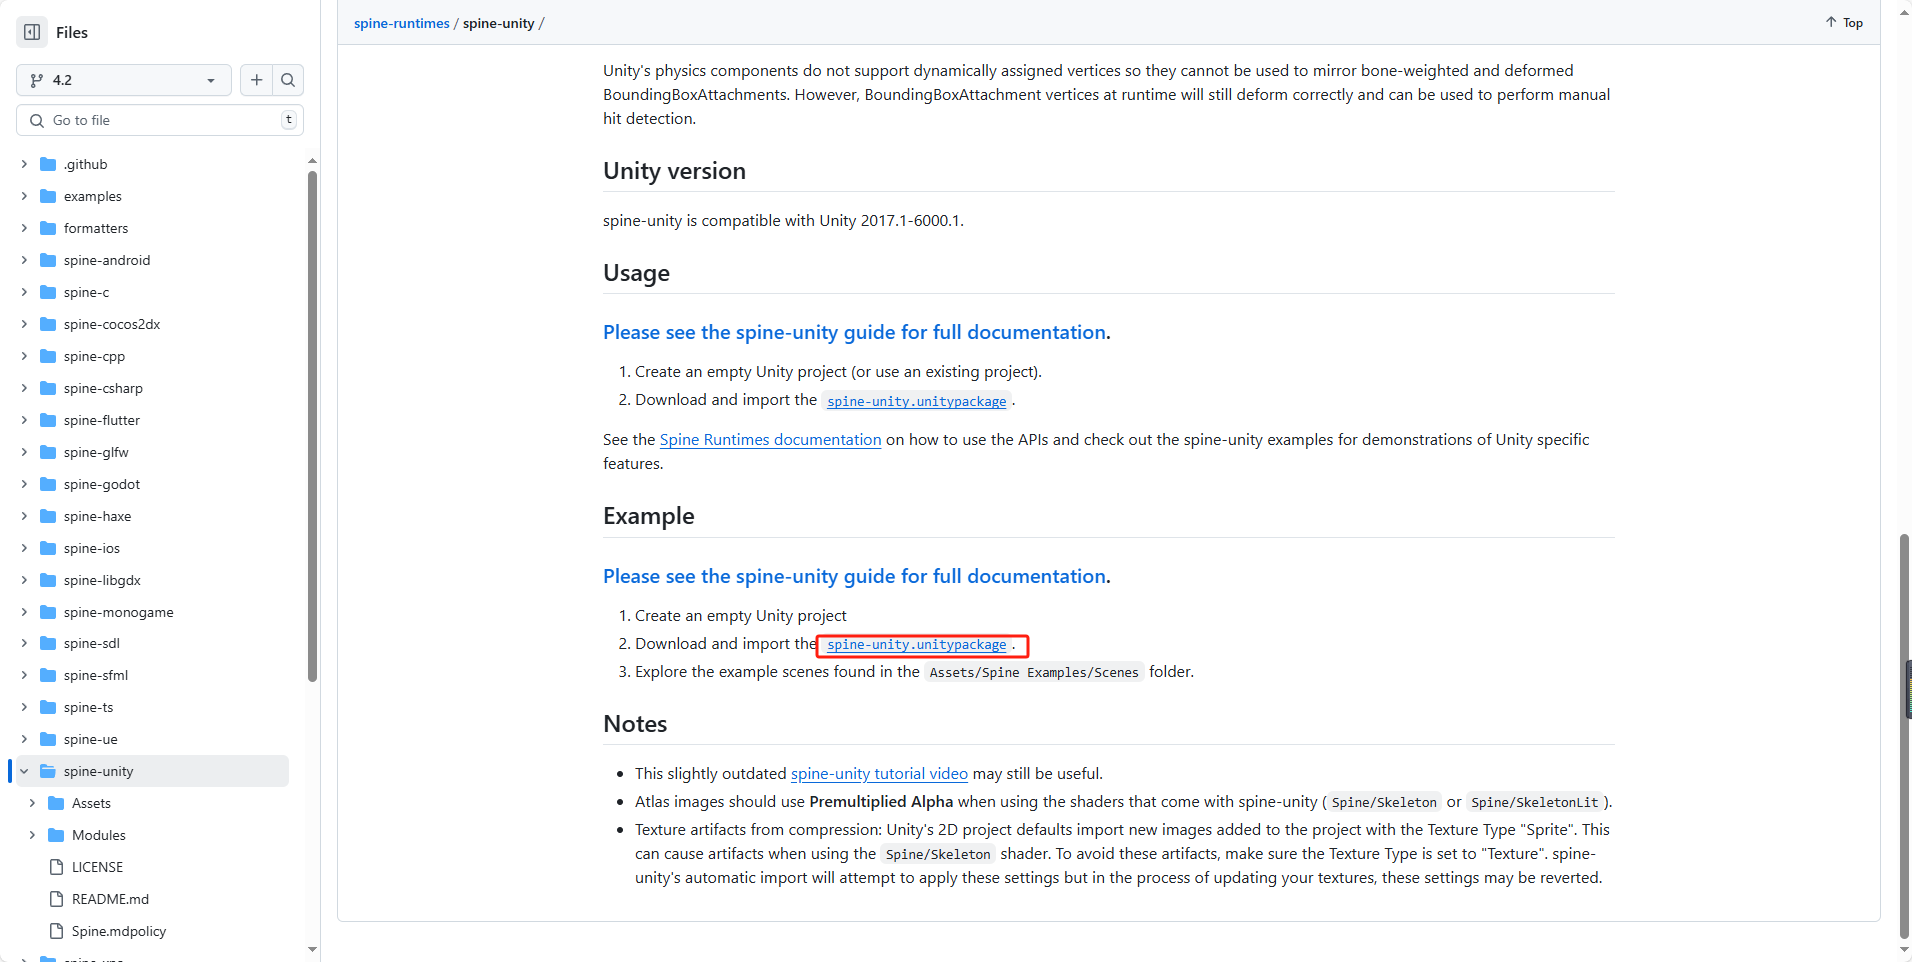Expand the .github folder chevron
Screen dimensions: 1912x962
pos(24,164)
